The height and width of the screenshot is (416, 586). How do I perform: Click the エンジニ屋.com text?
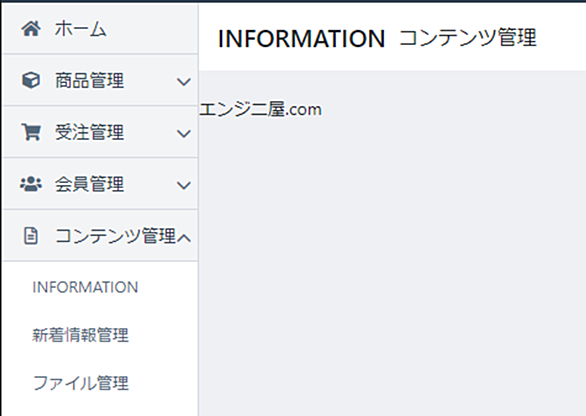point(260,110)
